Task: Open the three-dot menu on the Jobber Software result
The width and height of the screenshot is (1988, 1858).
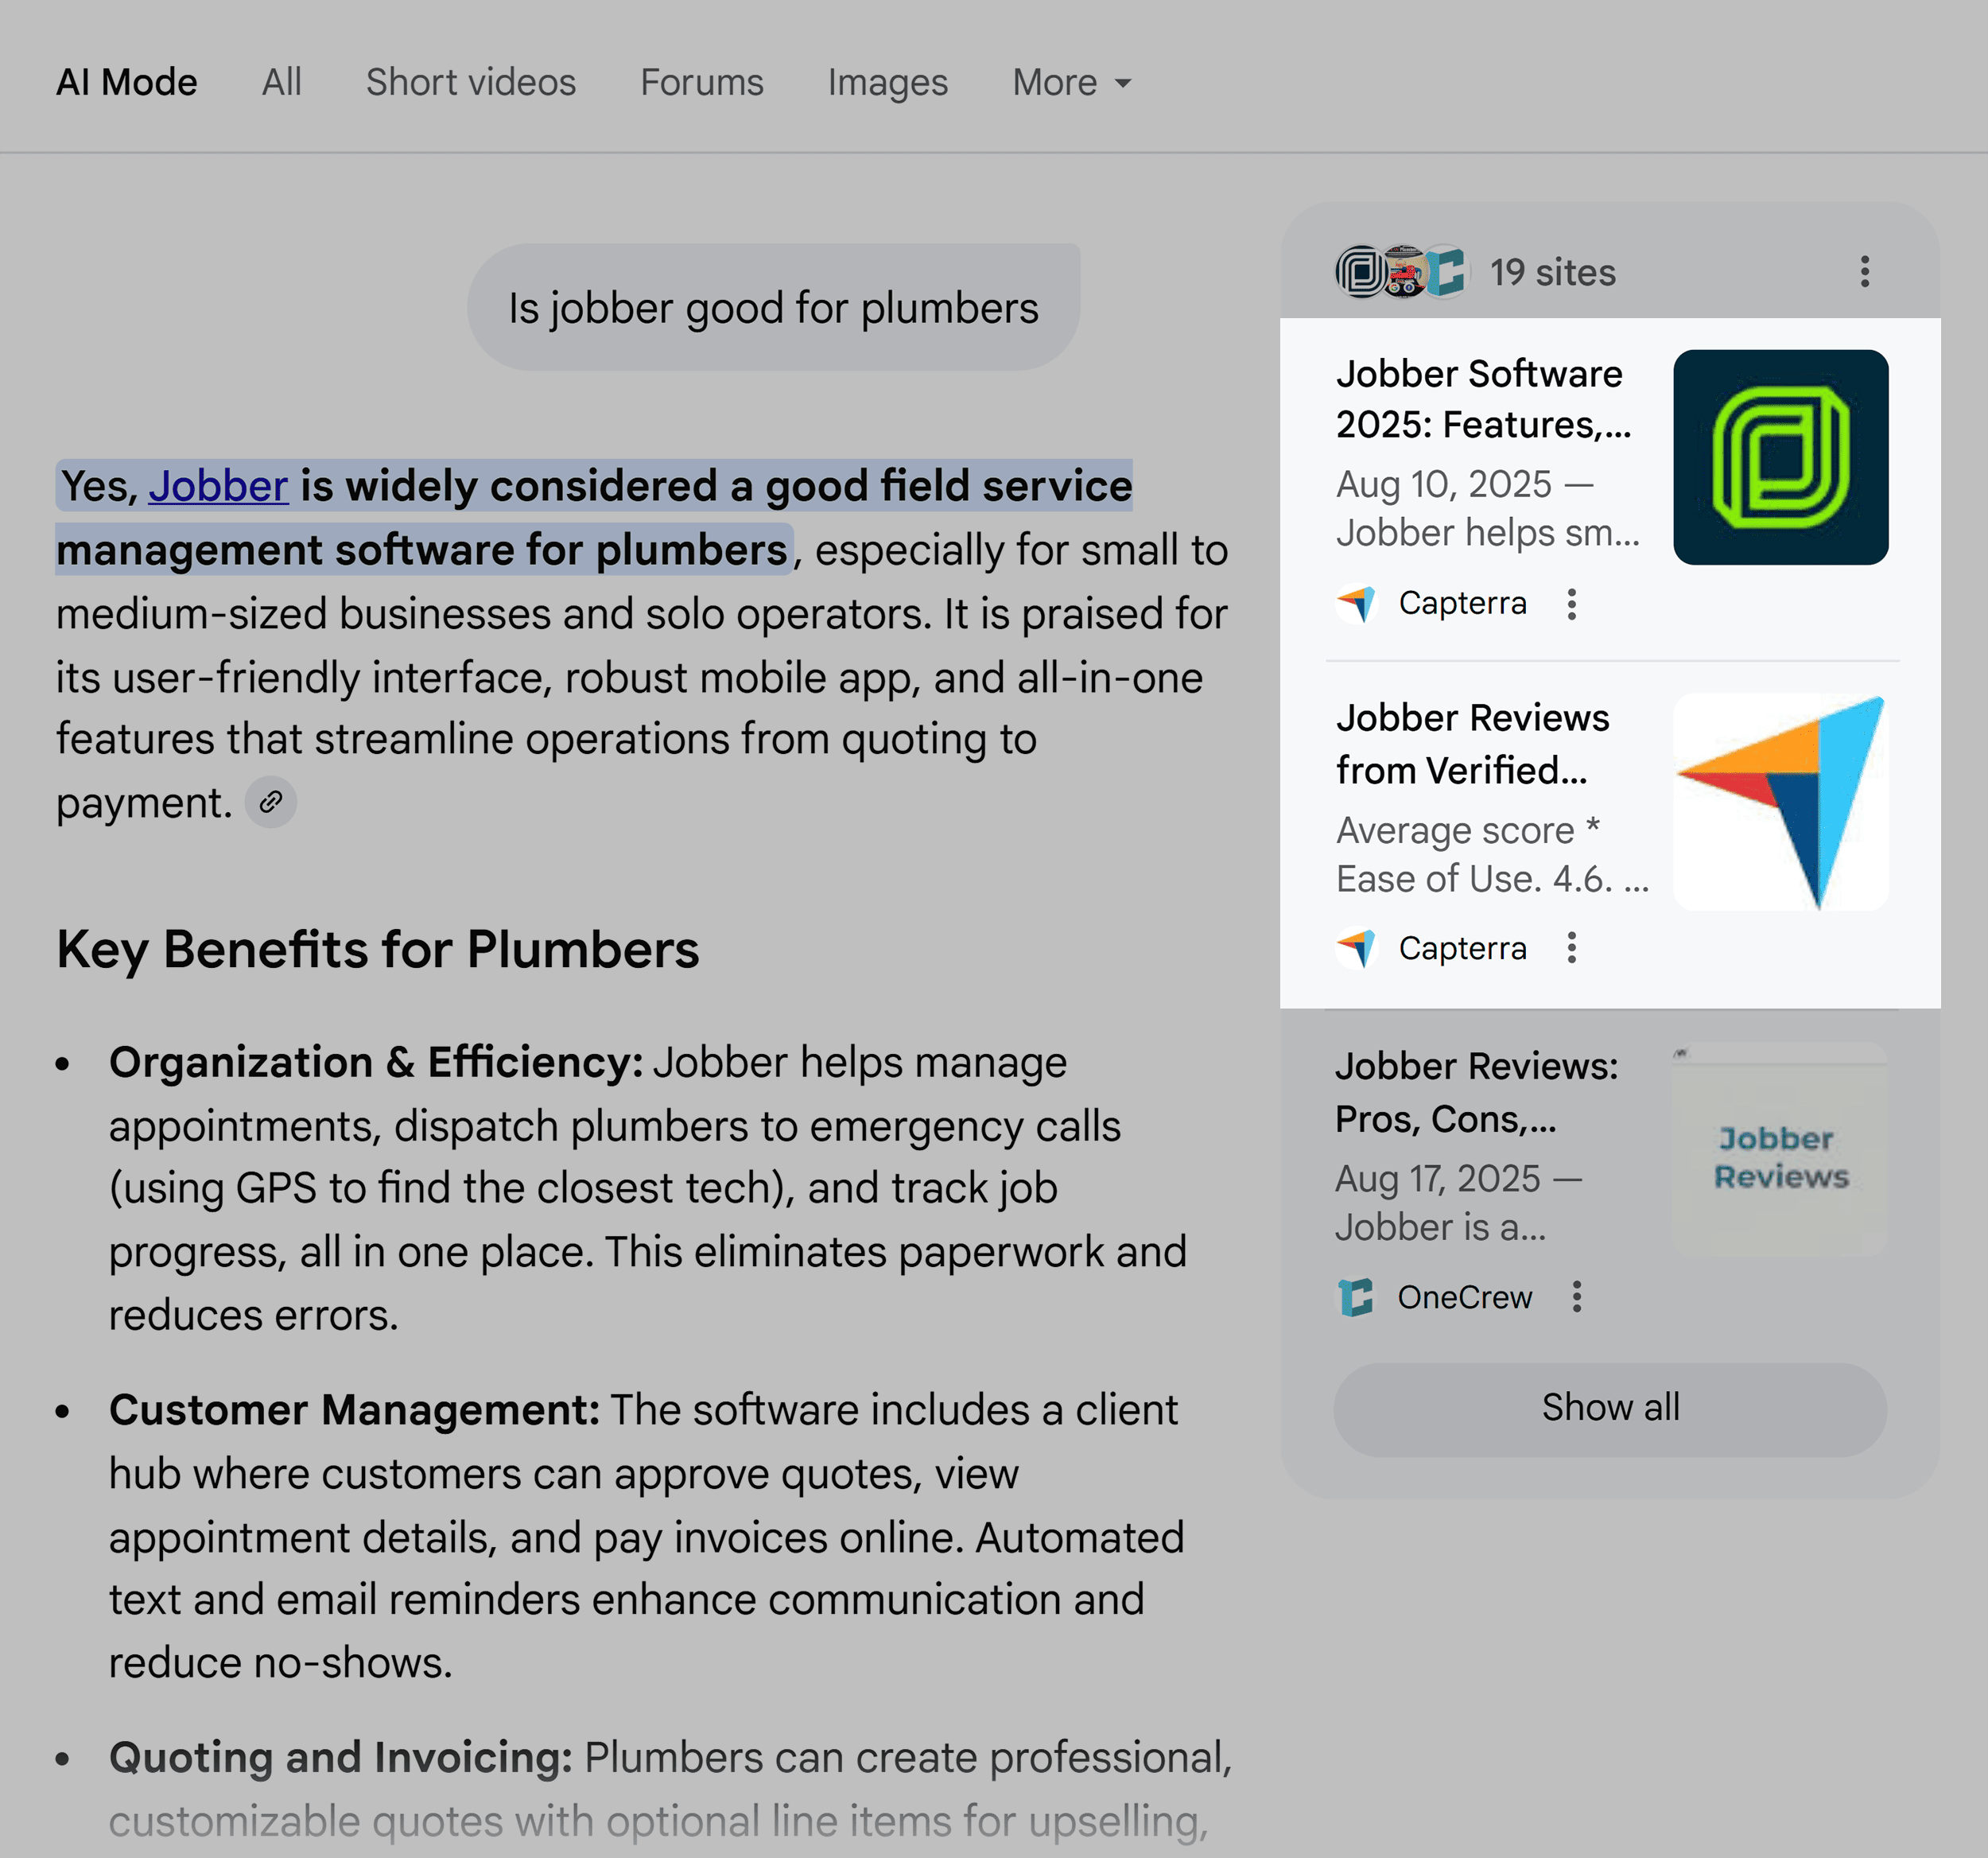Action: (x=1573, y=604)
